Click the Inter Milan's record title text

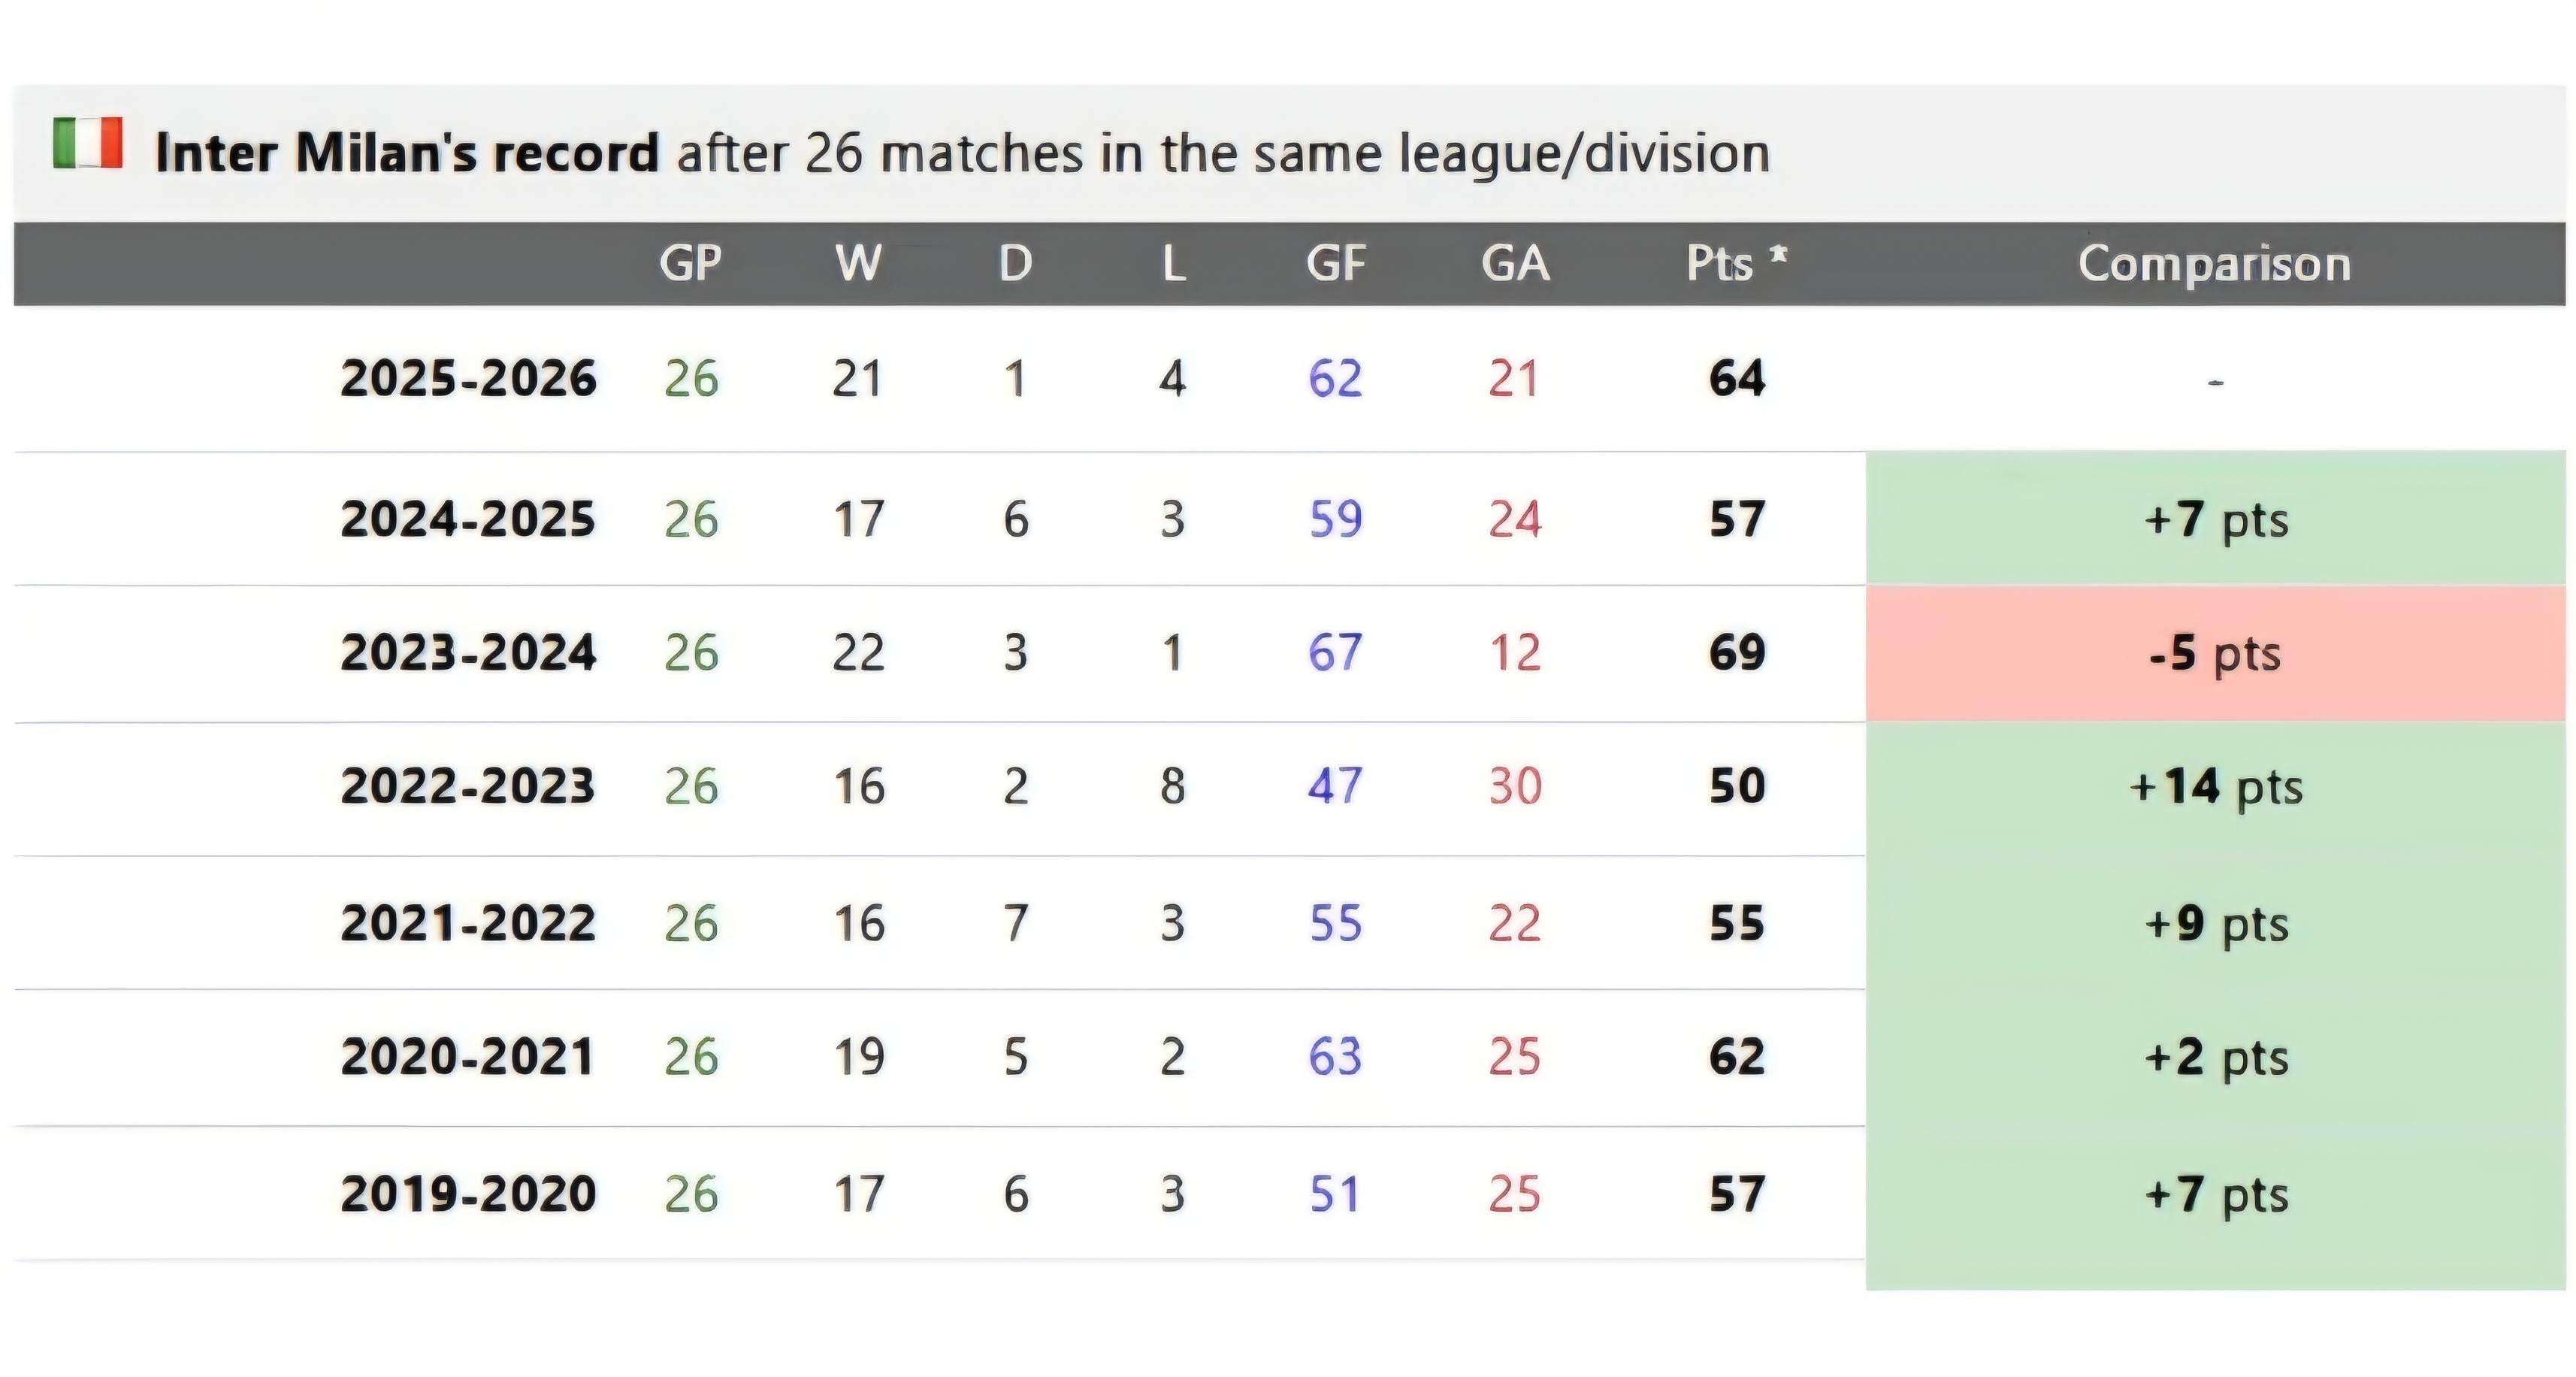[x=407, y=153]
